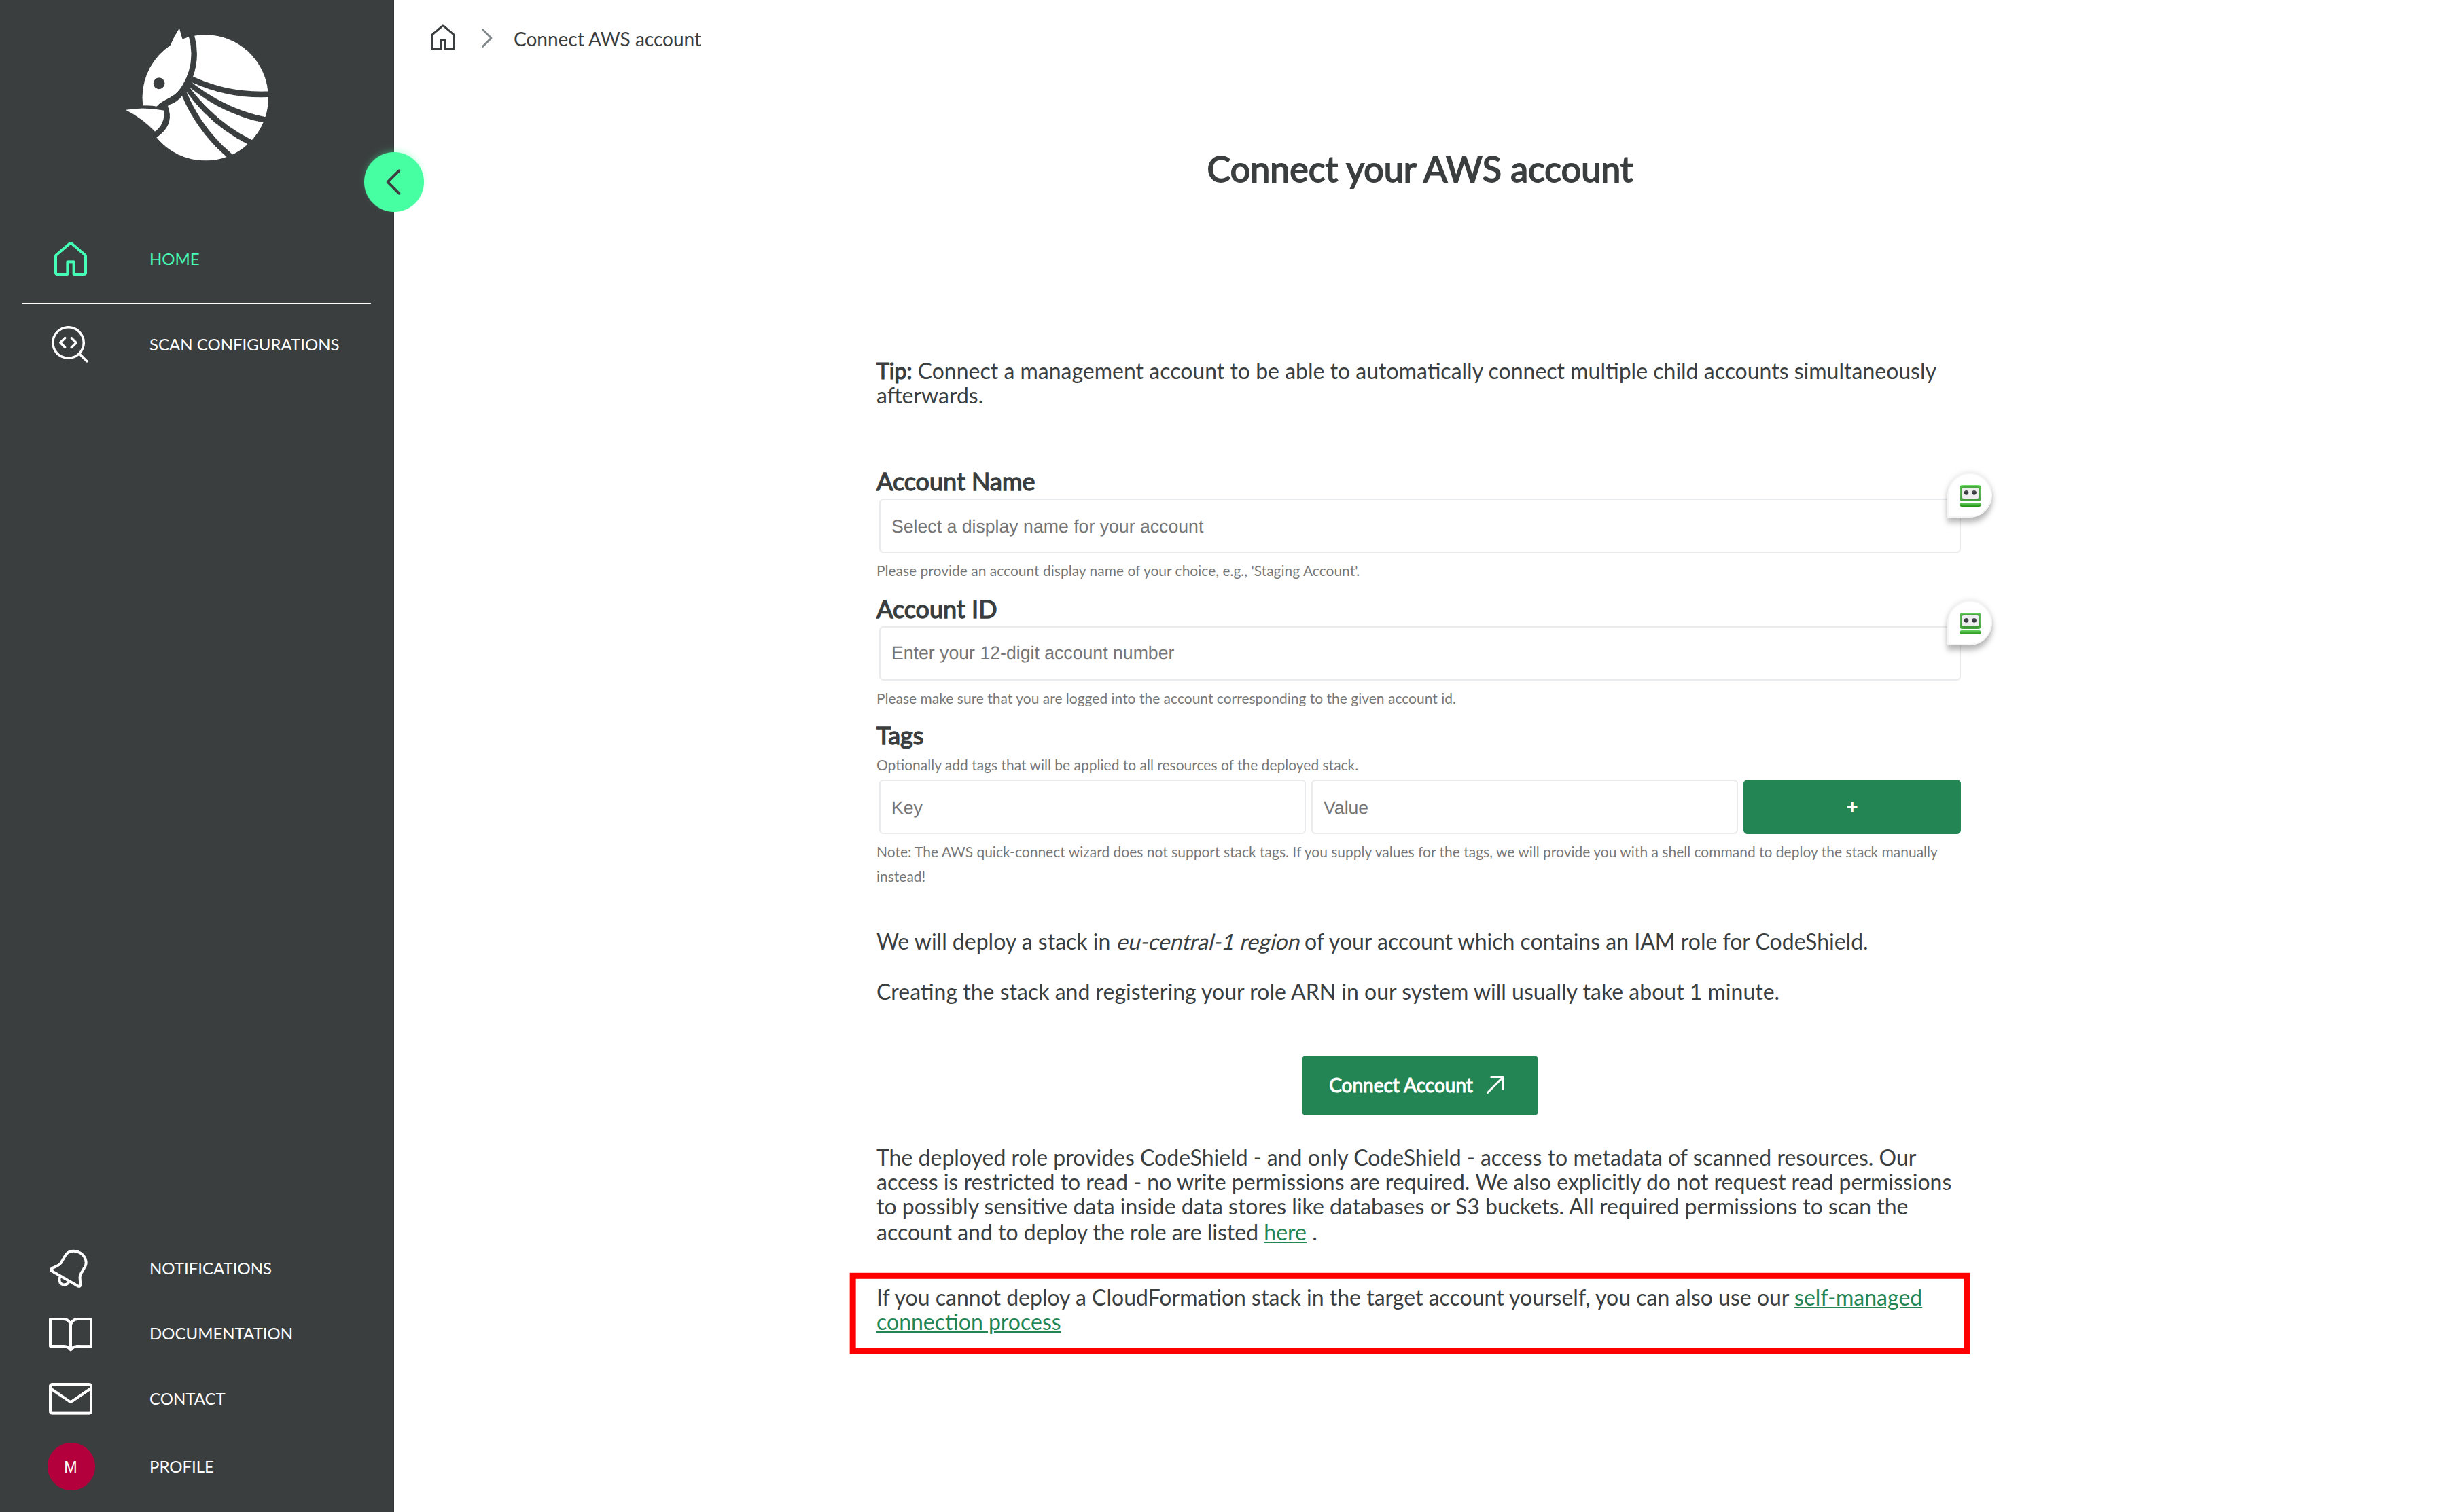Image resolution: width=2446 pixels, height=1512 pixels.
Task: Click the Notifications bell icon
Action: click(x=70, y=1268)
